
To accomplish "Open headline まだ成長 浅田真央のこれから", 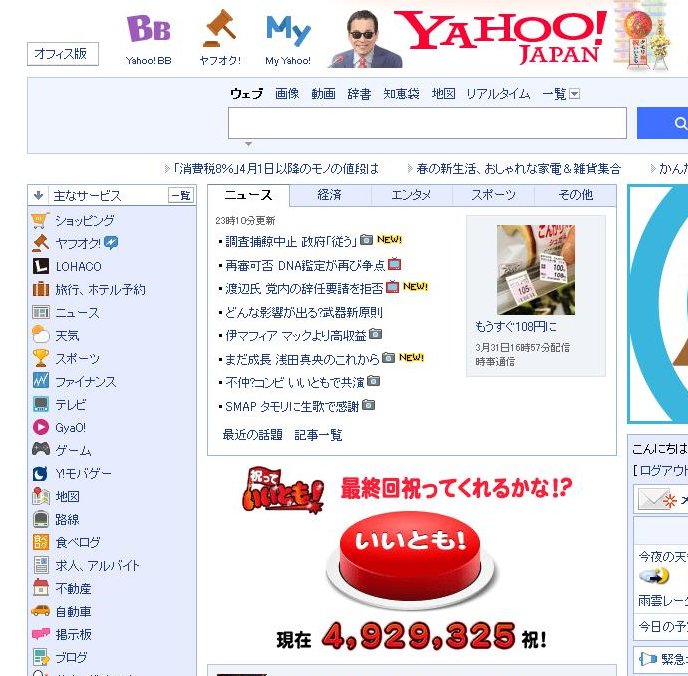I will (302, 360).
